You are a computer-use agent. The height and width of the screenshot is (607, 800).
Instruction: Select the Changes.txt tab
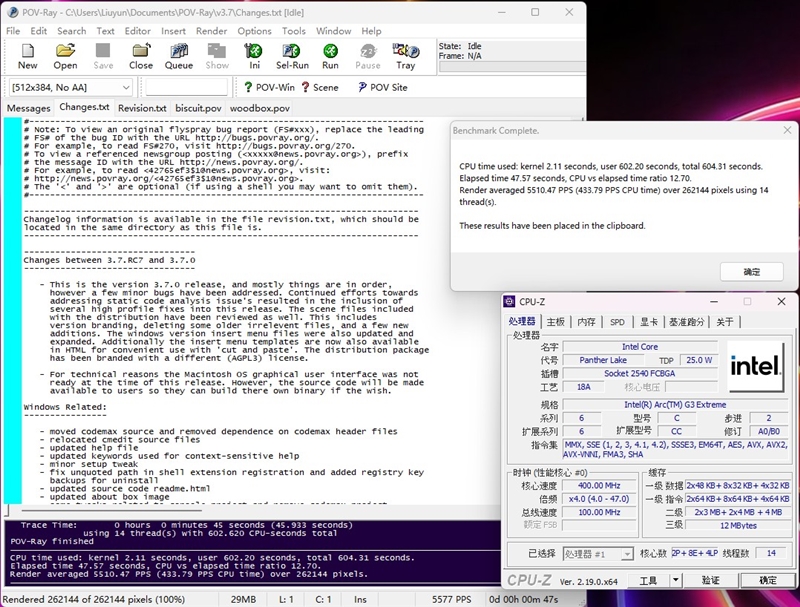pyautogui.click(x=84, y=107)
